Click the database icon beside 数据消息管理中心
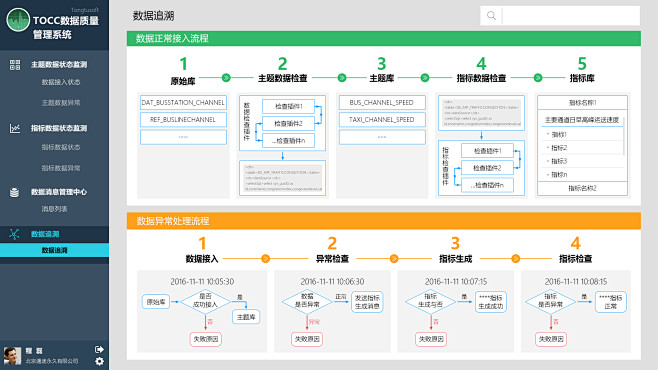The height and width of the screenshot is (370, 658). pyautogui.click(x=14, y=192)
